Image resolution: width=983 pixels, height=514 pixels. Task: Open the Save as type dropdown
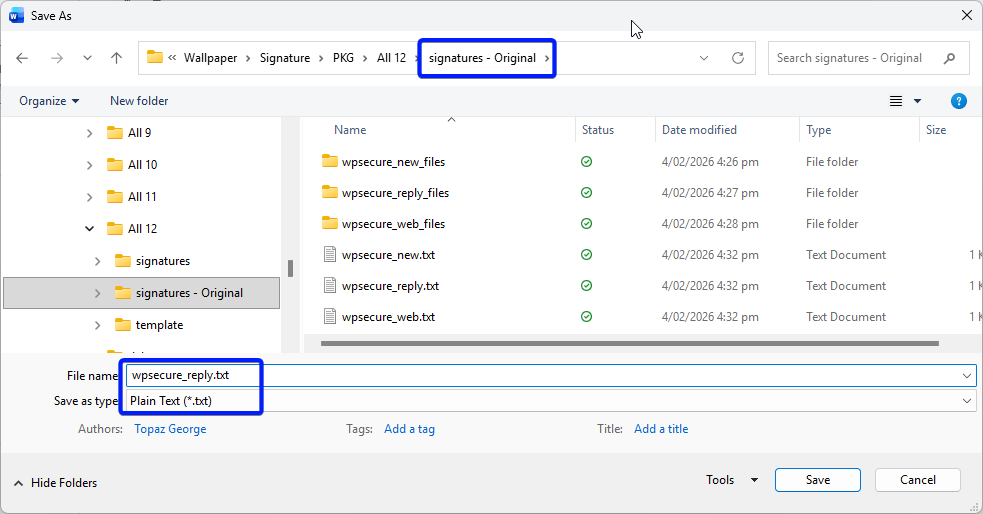pos(966,401)
